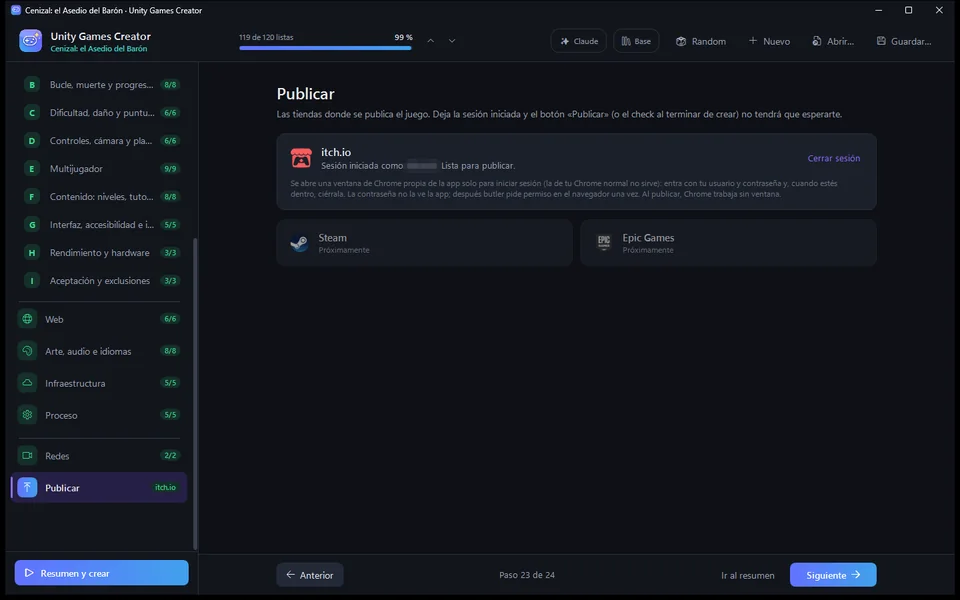Viewport: 960px width, 600px height.
Task: Click the Steam logo icon
Action: point(299,243)
